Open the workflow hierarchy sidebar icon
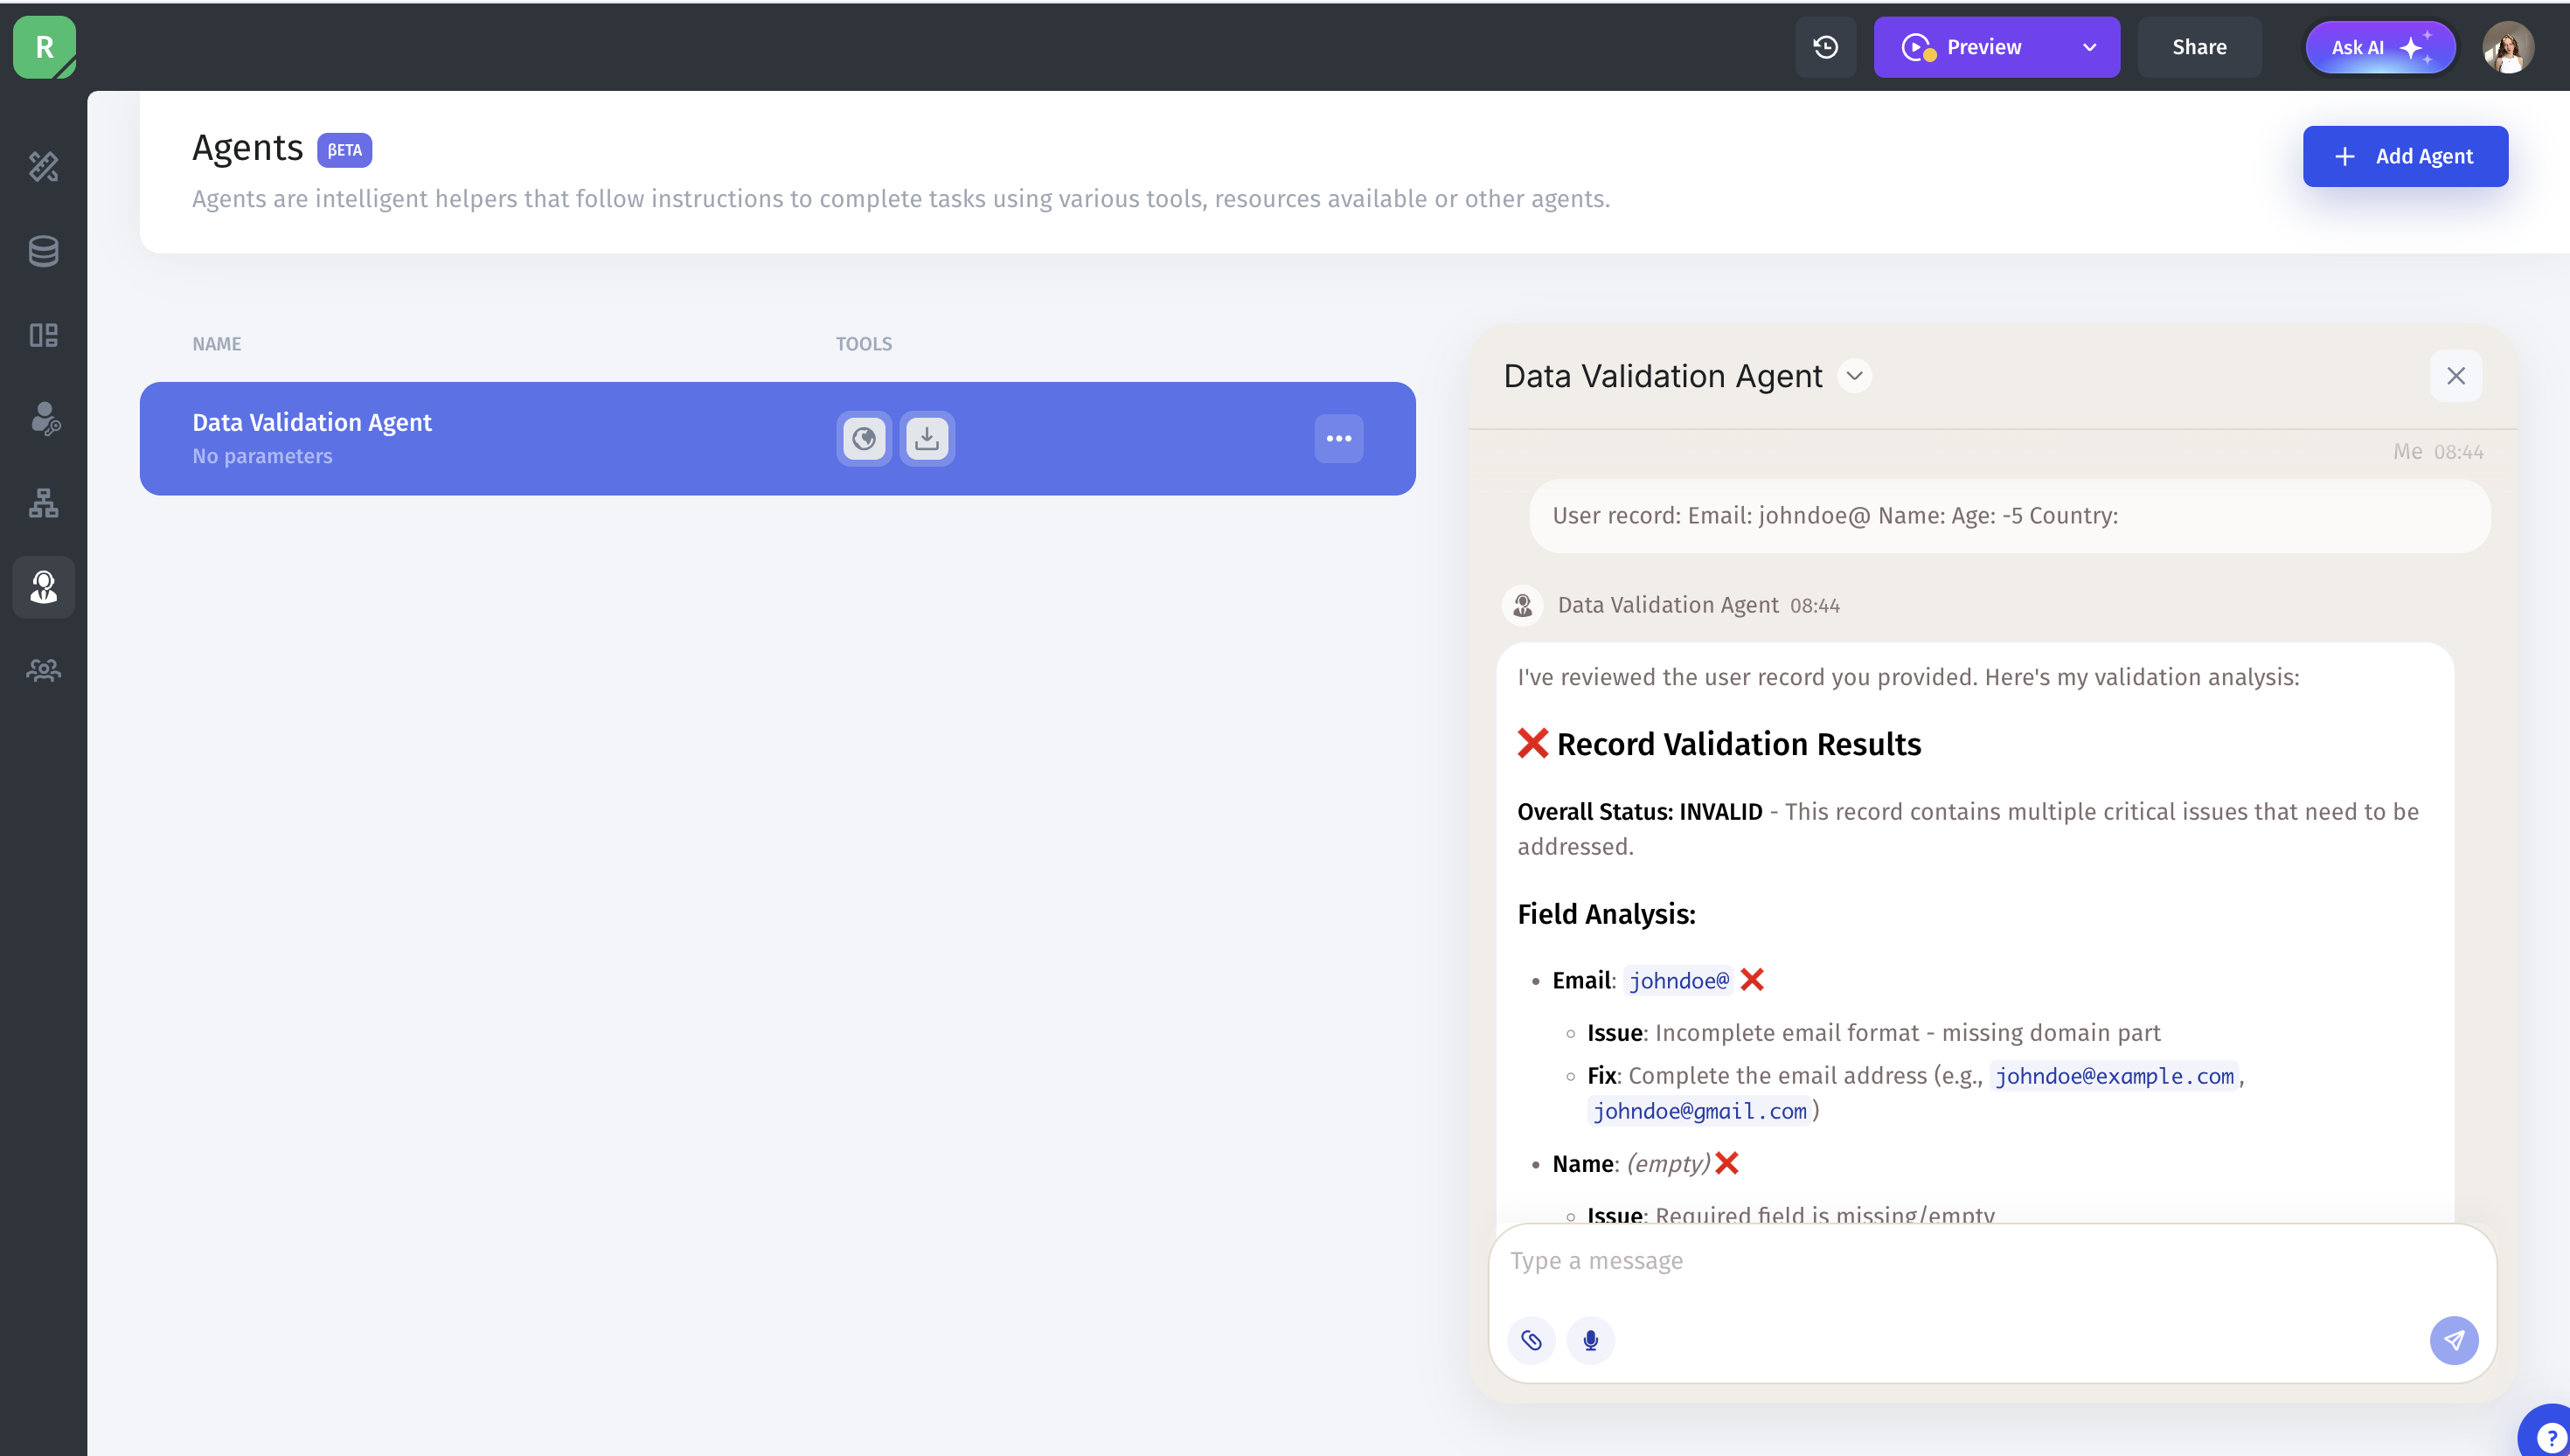Image resolution: width=2570 pixels, height=1456 pixels. (43, 503)
